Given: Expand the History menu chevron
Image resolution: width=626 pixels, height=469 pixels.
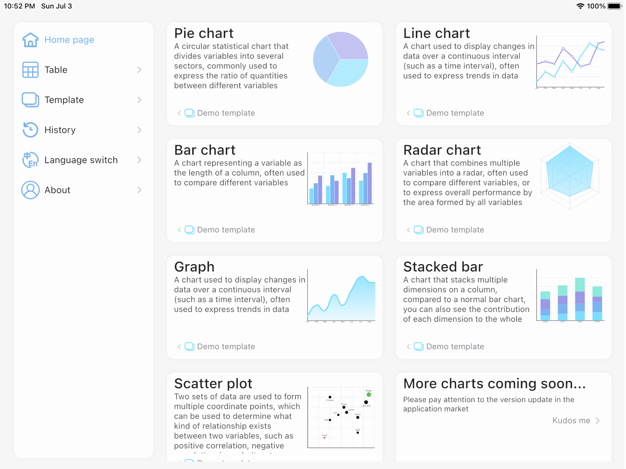Looking at the screenshot, I should tap(139, 130).
